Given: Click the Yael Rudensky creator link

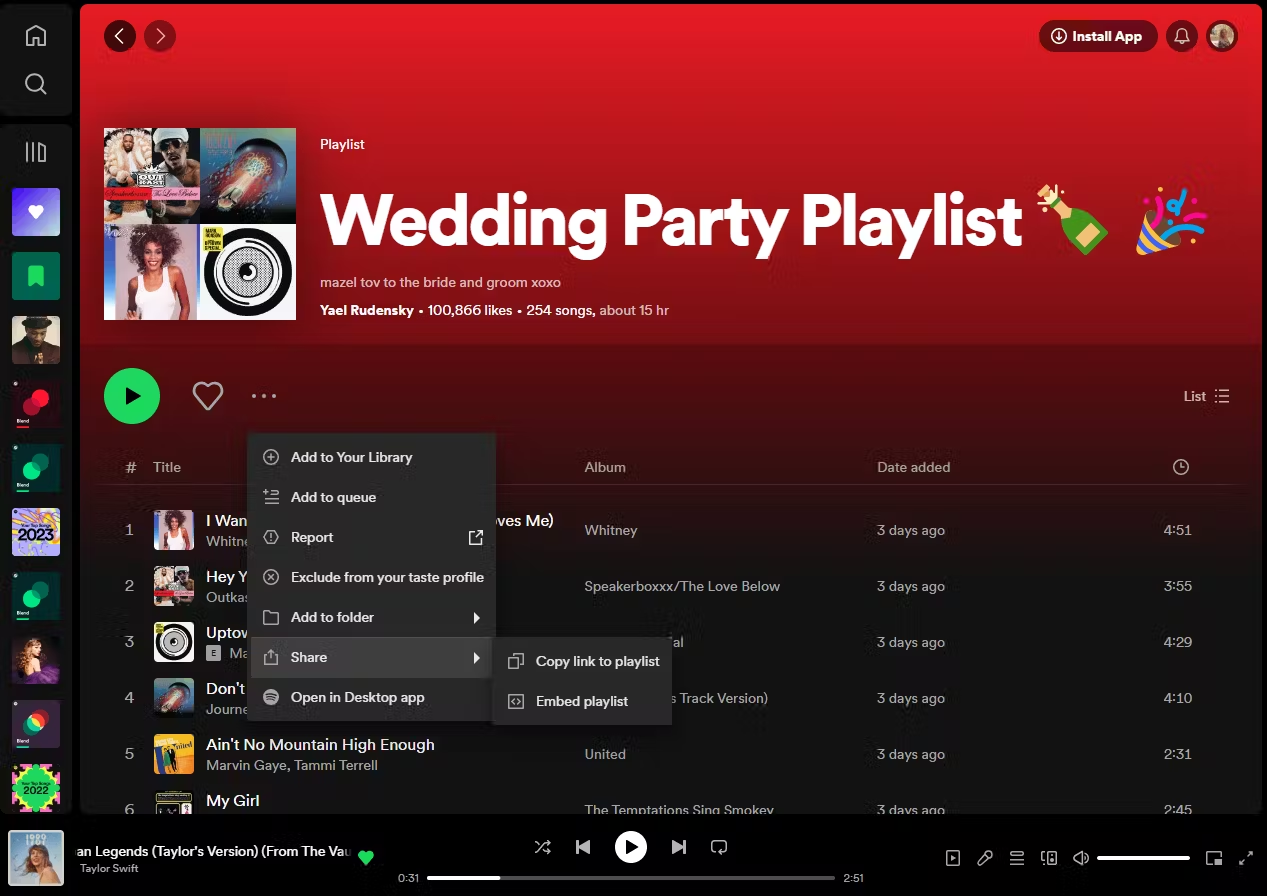Looking at the screenshot, I should [x=367, y=310].
